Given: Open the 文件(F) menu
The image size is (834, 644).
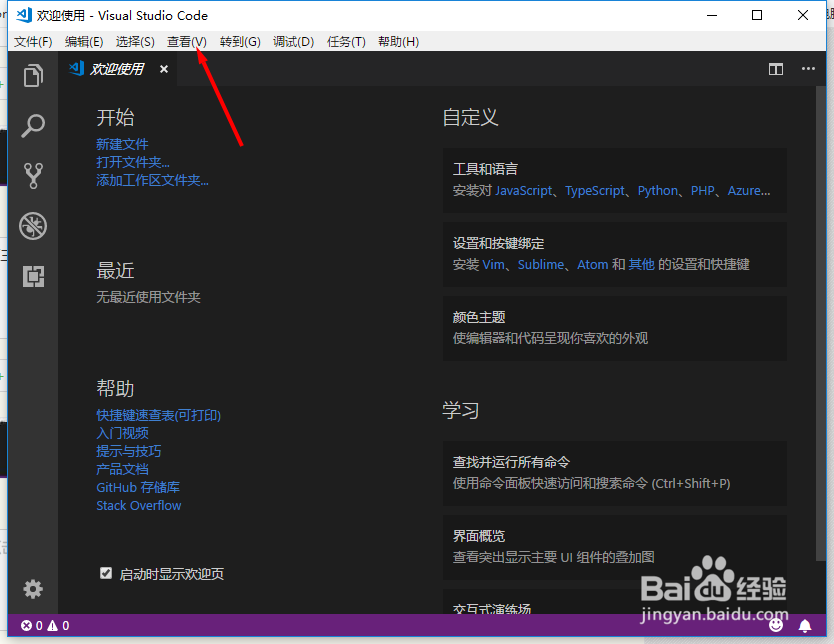Looking at the screenshot, I should click(x=33, y=41).
